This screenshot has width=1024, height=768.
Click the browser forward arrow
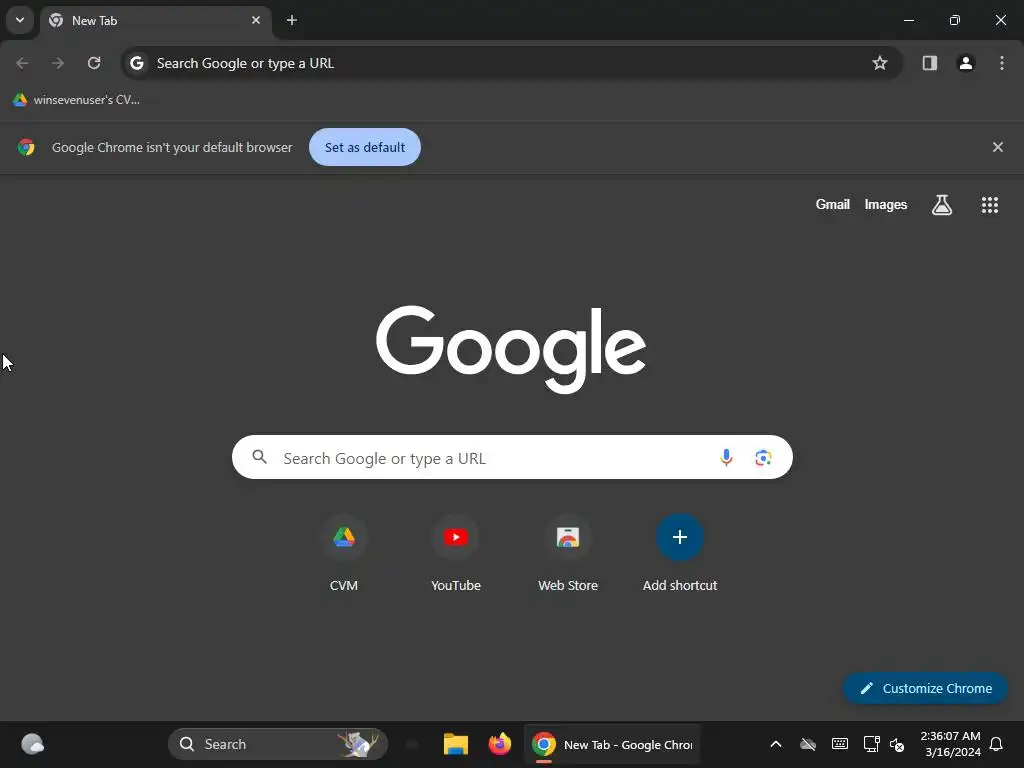(58, 63)
